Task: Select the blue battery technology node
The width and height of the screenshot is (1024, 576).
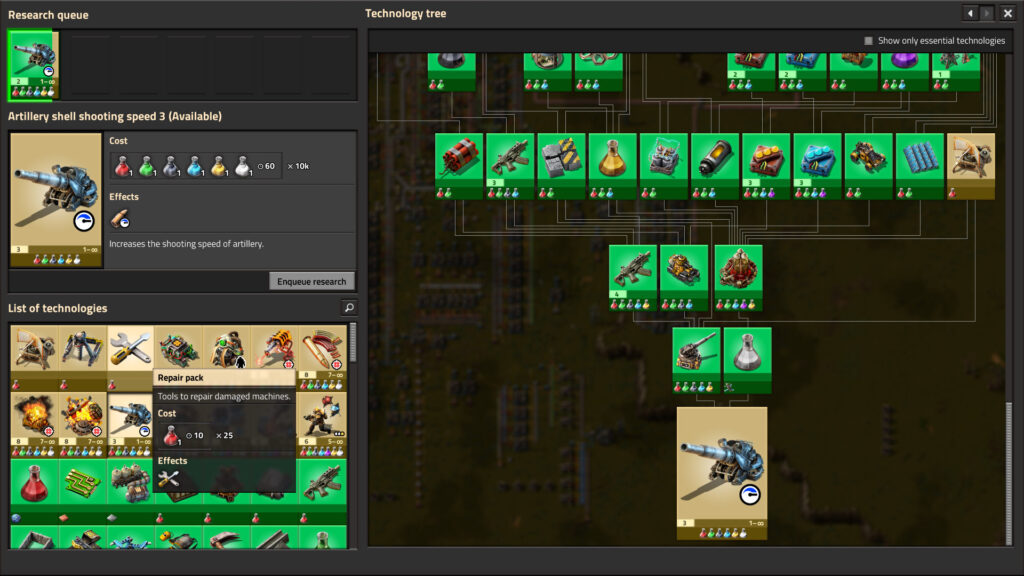Action: 715,160
